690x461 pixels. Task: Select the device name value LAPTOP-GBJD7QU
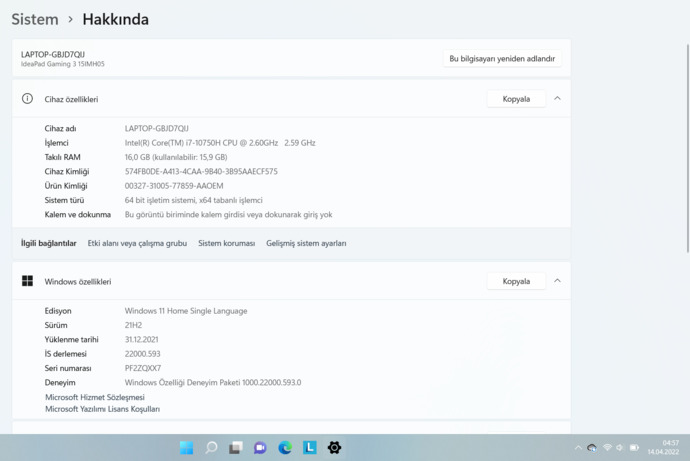click(157, 128)
